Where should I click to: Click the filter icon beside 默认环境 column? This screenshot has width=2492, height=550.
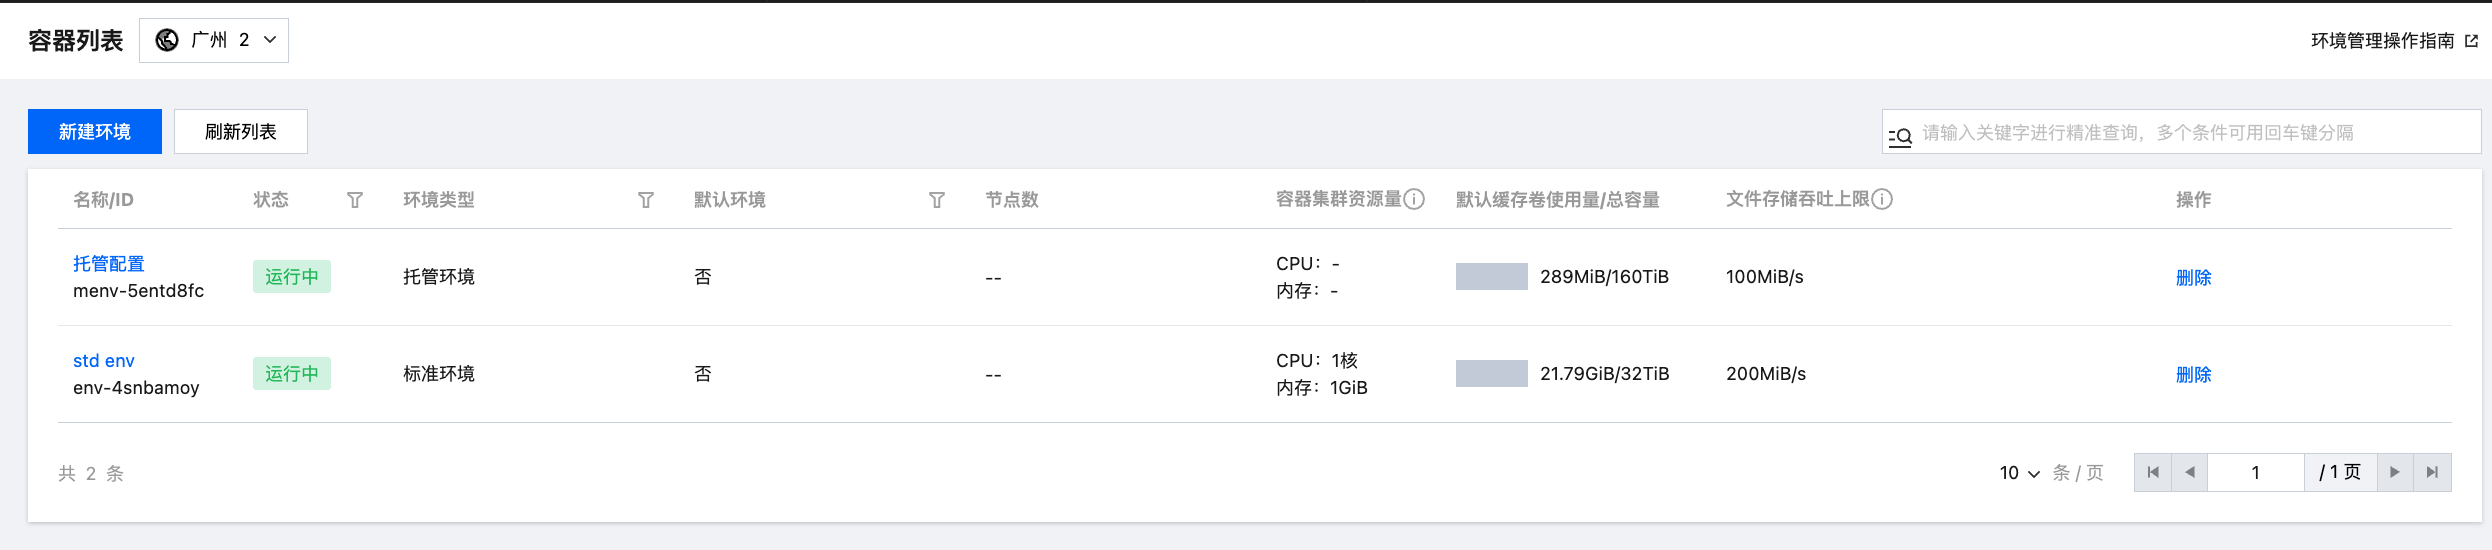(937, 200)
